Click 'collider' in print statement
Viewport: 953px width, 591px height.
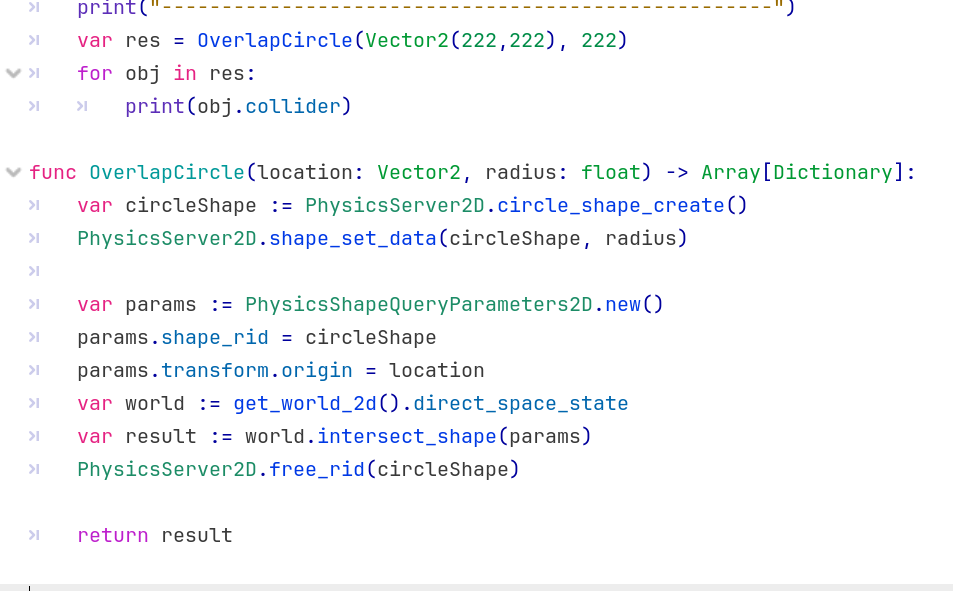point(293,106)
